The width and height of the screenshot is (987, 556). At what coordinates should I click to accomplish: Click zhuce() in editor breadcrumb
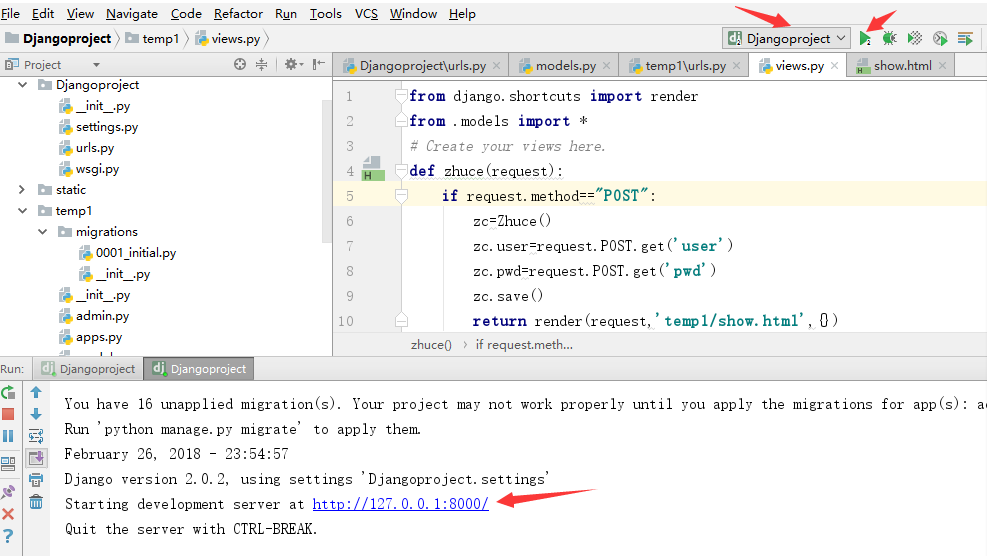click(x=431, y=344)
